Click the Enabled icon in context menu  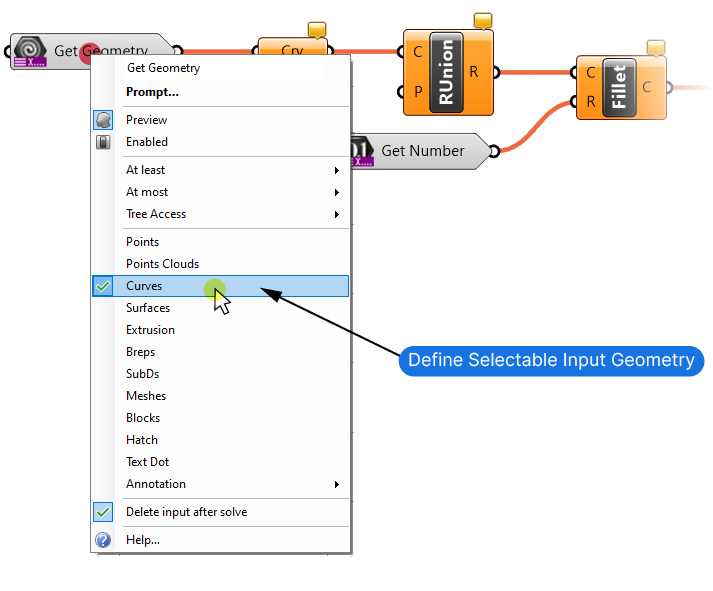tap(104, 142)
